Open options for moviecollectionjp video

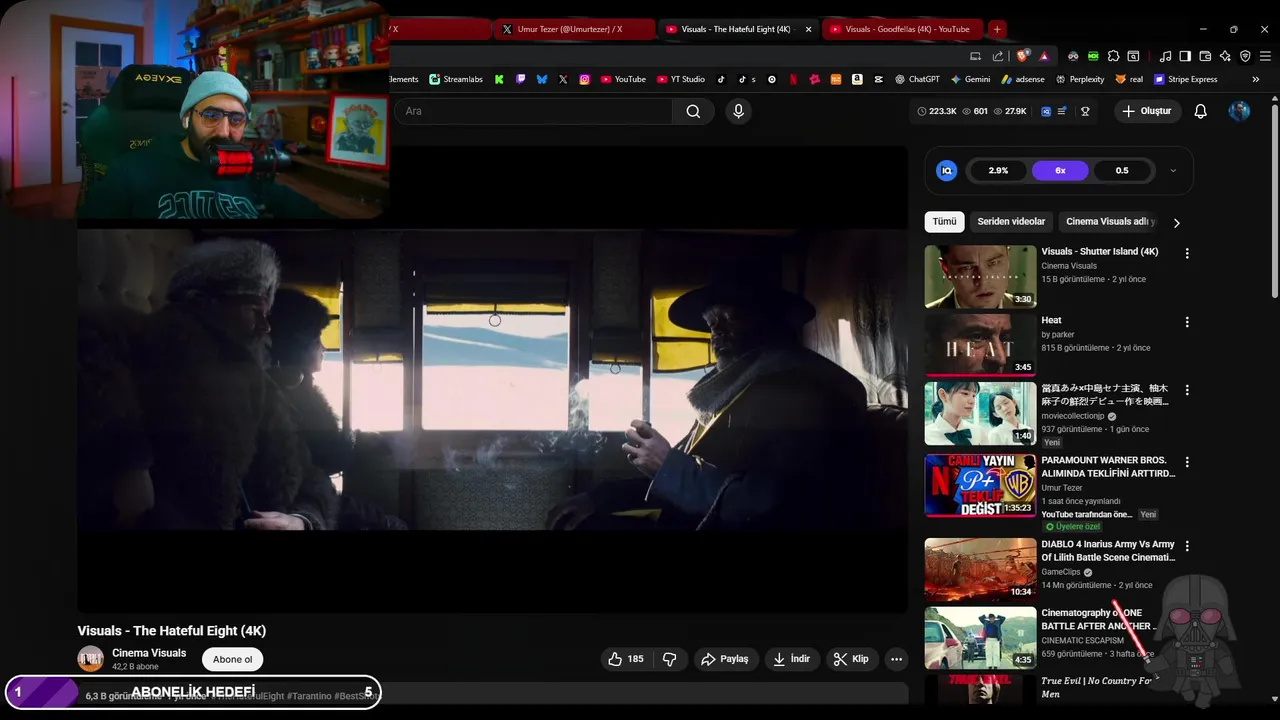(x=1187, y=390)
